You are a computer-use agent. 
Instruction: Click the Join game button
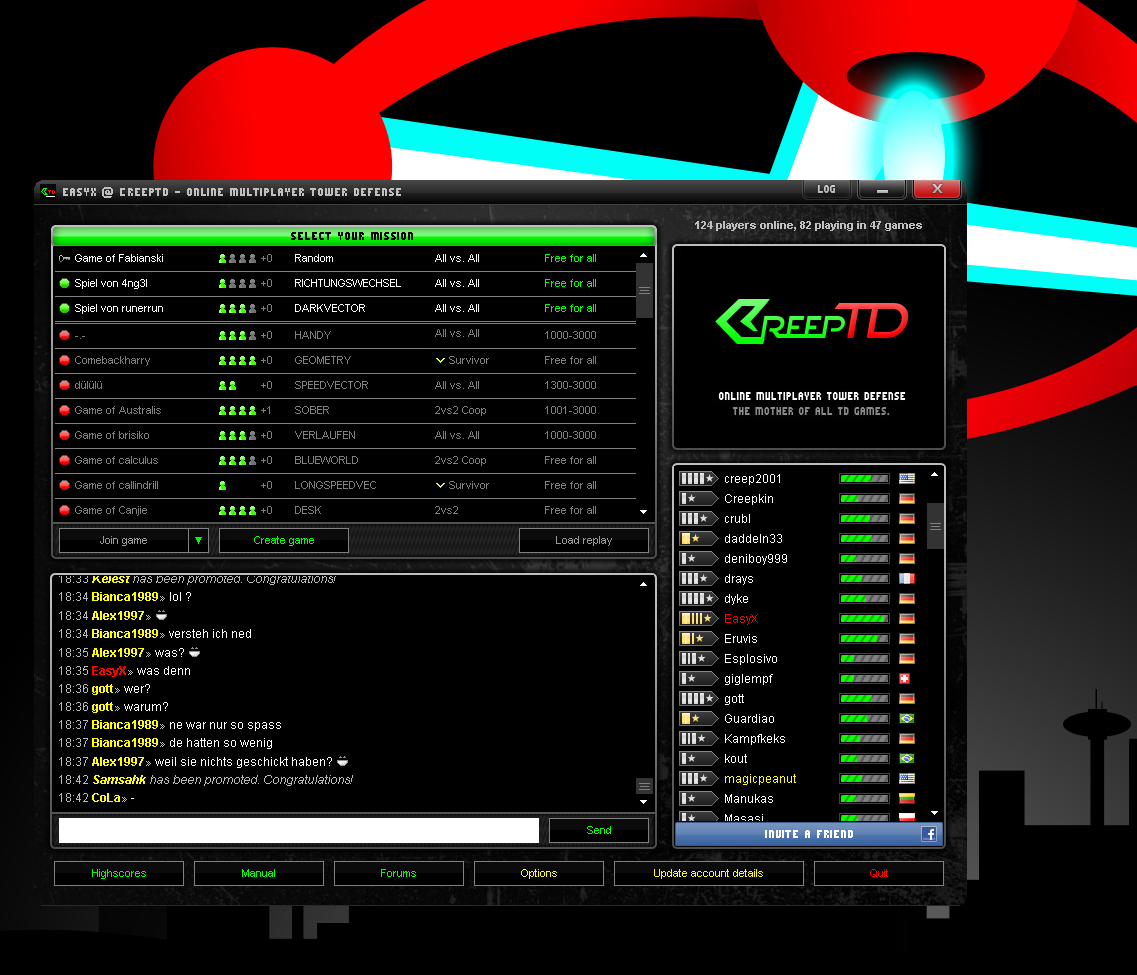[x=123, y=541]
